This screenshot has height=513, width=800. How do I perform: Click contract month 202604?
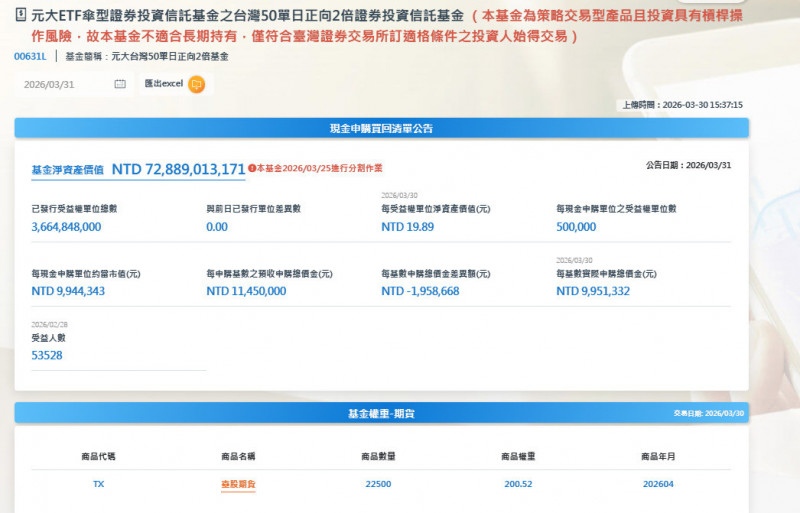(658, 484)
